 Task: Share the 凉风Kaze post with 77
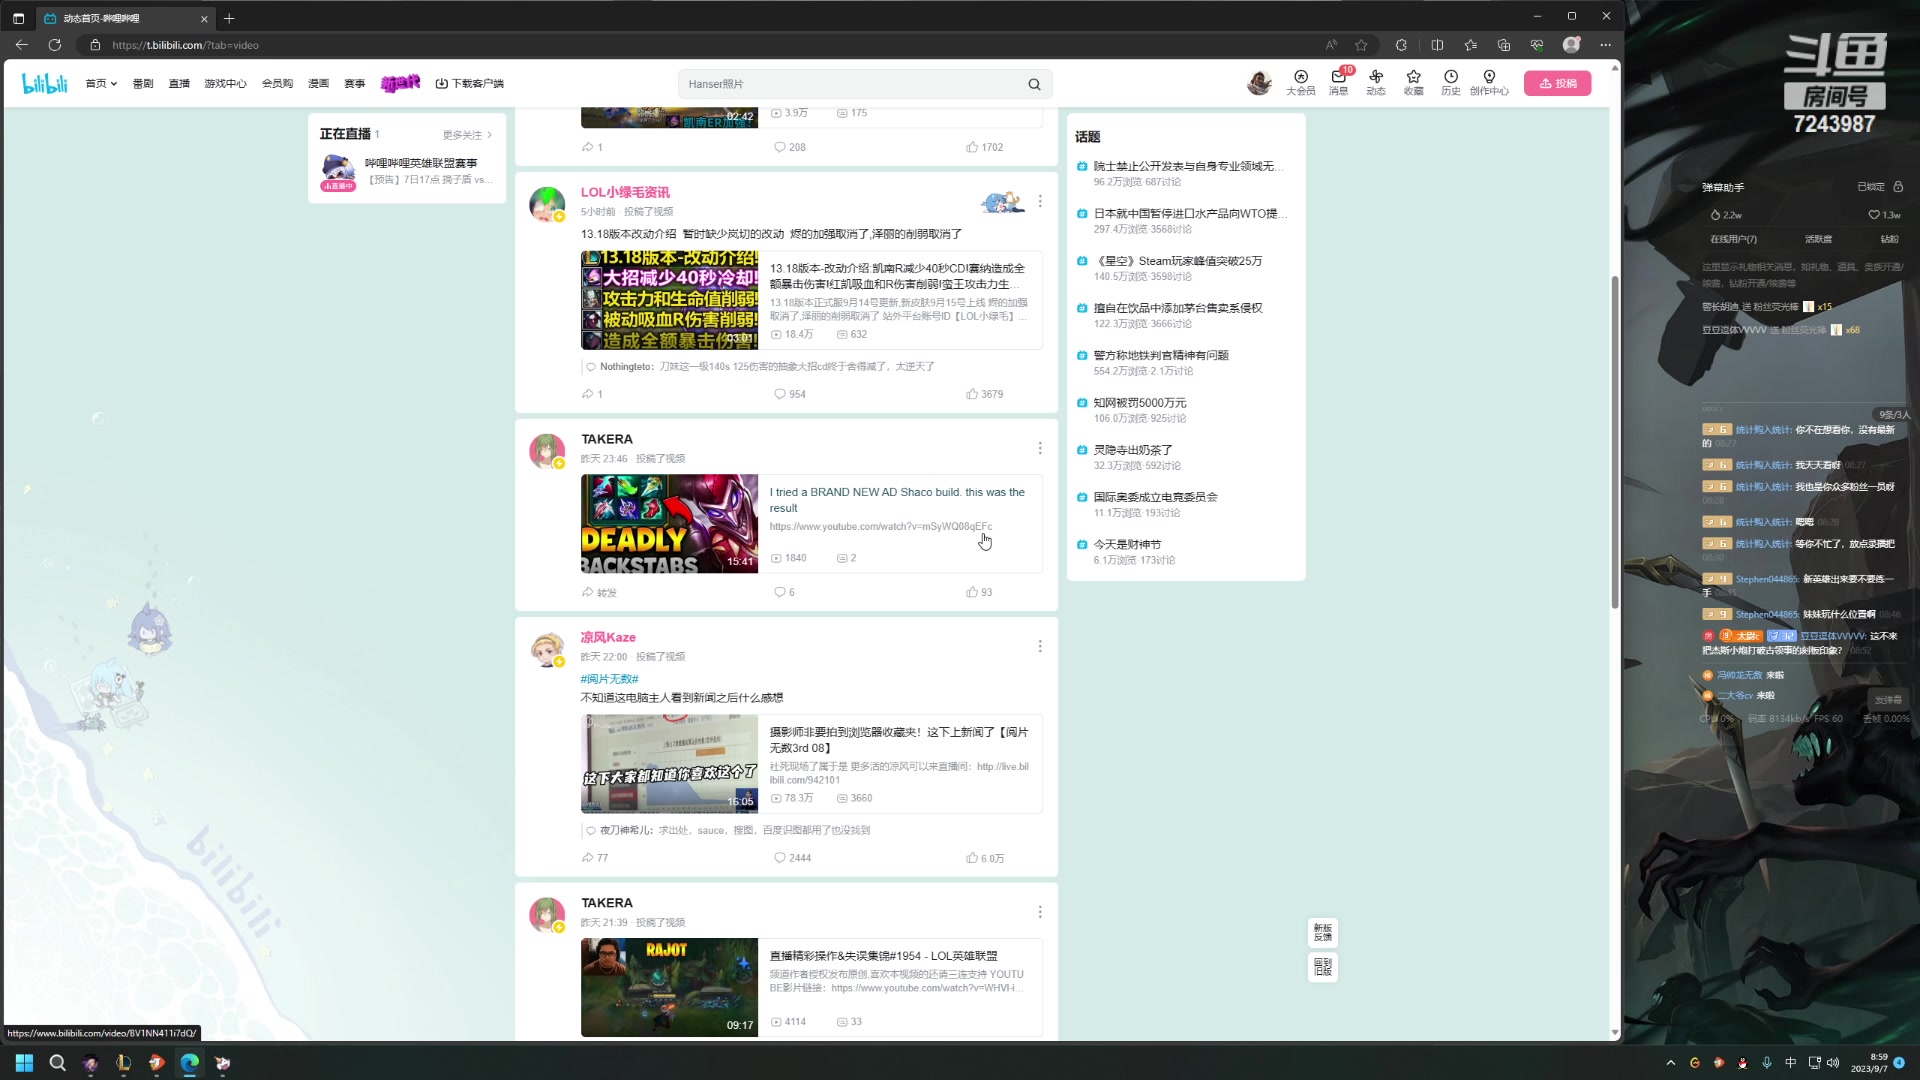(594, 858)
